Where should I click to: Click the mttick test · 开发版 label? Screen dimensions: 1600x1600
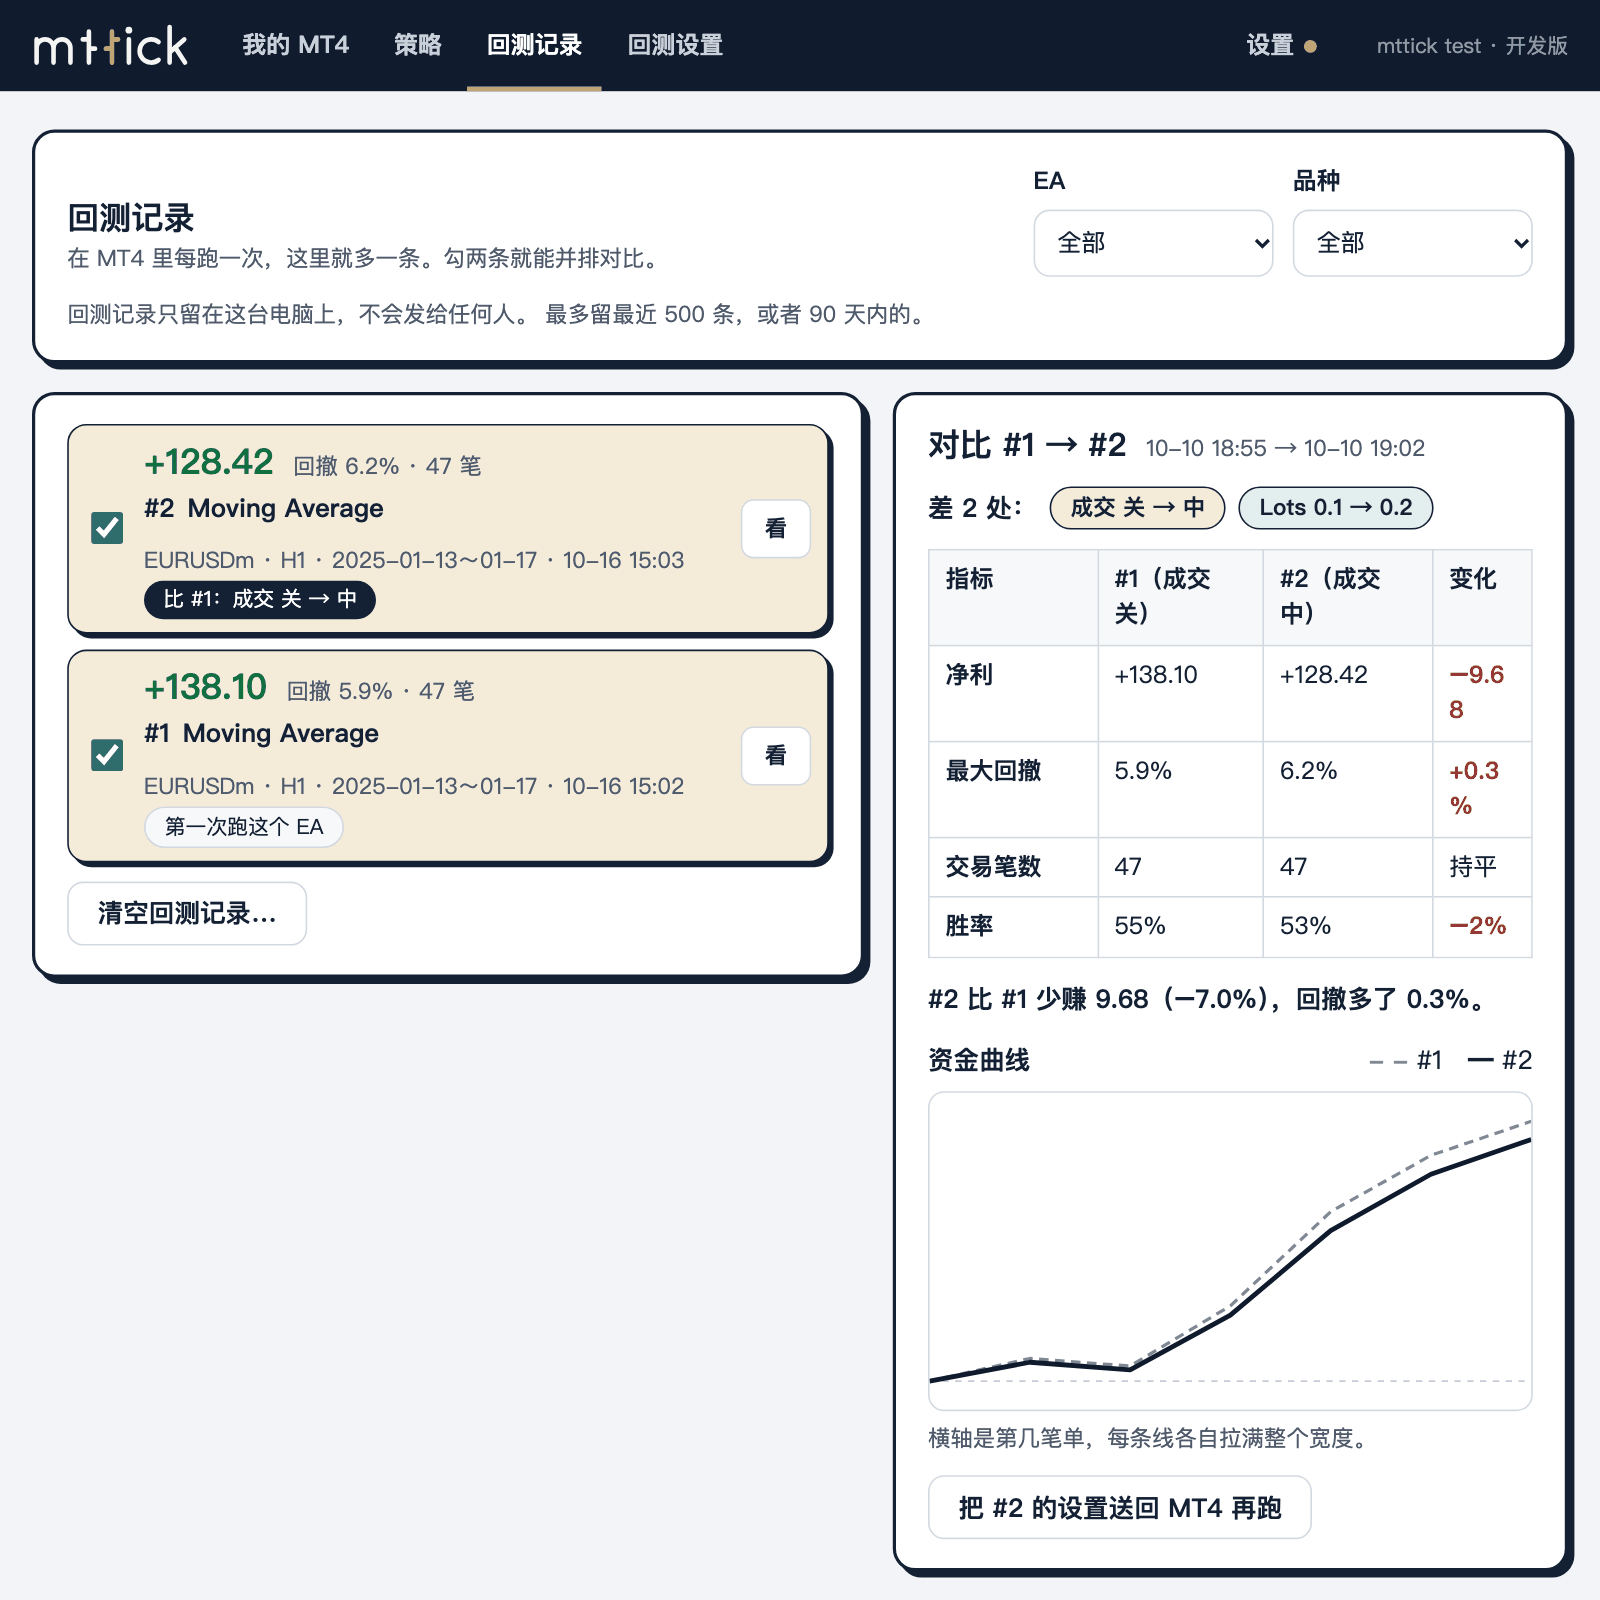pos(1472,46)
